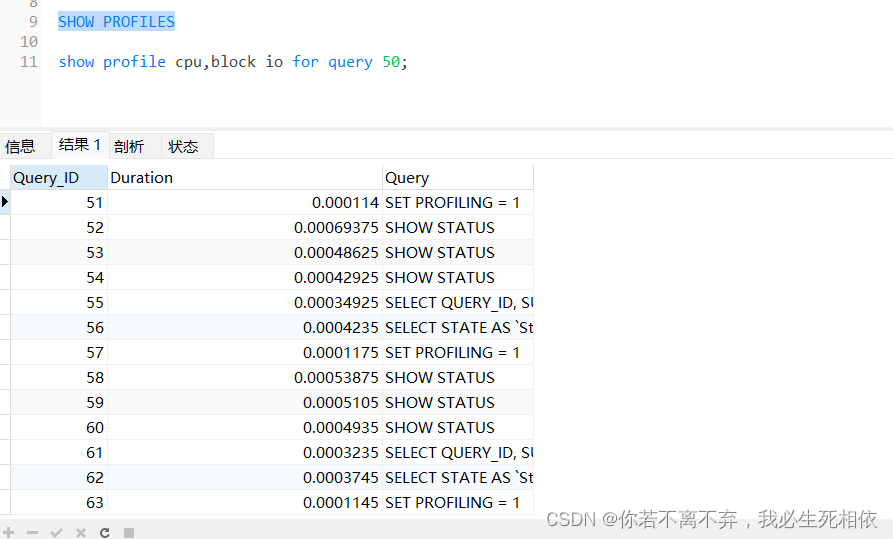Click Duration value 0.0001175

coord(245,353)
